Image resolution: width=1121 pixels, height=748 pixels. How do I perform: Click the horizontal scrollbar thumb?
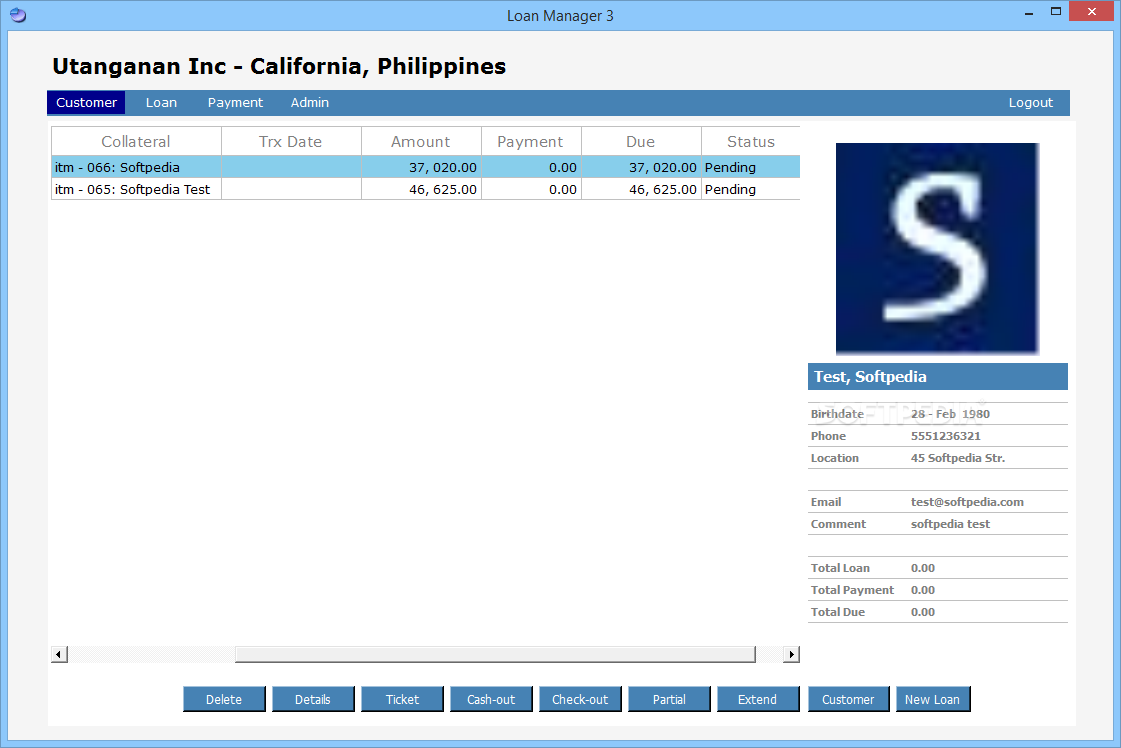pyautogui.click(x=495, y=654)
